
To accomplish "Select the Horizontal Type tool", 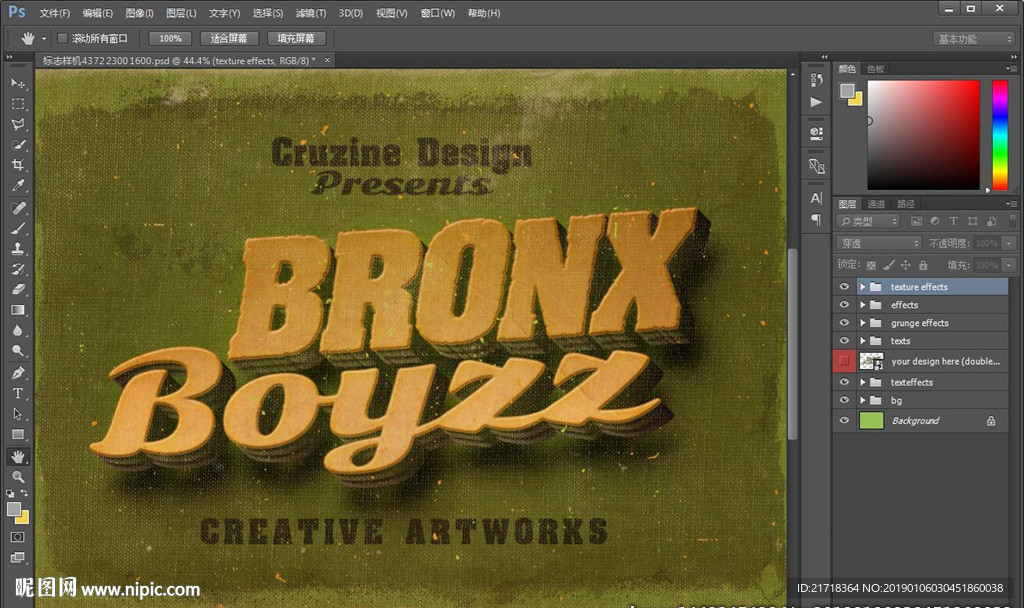I will tap(18, 393).
